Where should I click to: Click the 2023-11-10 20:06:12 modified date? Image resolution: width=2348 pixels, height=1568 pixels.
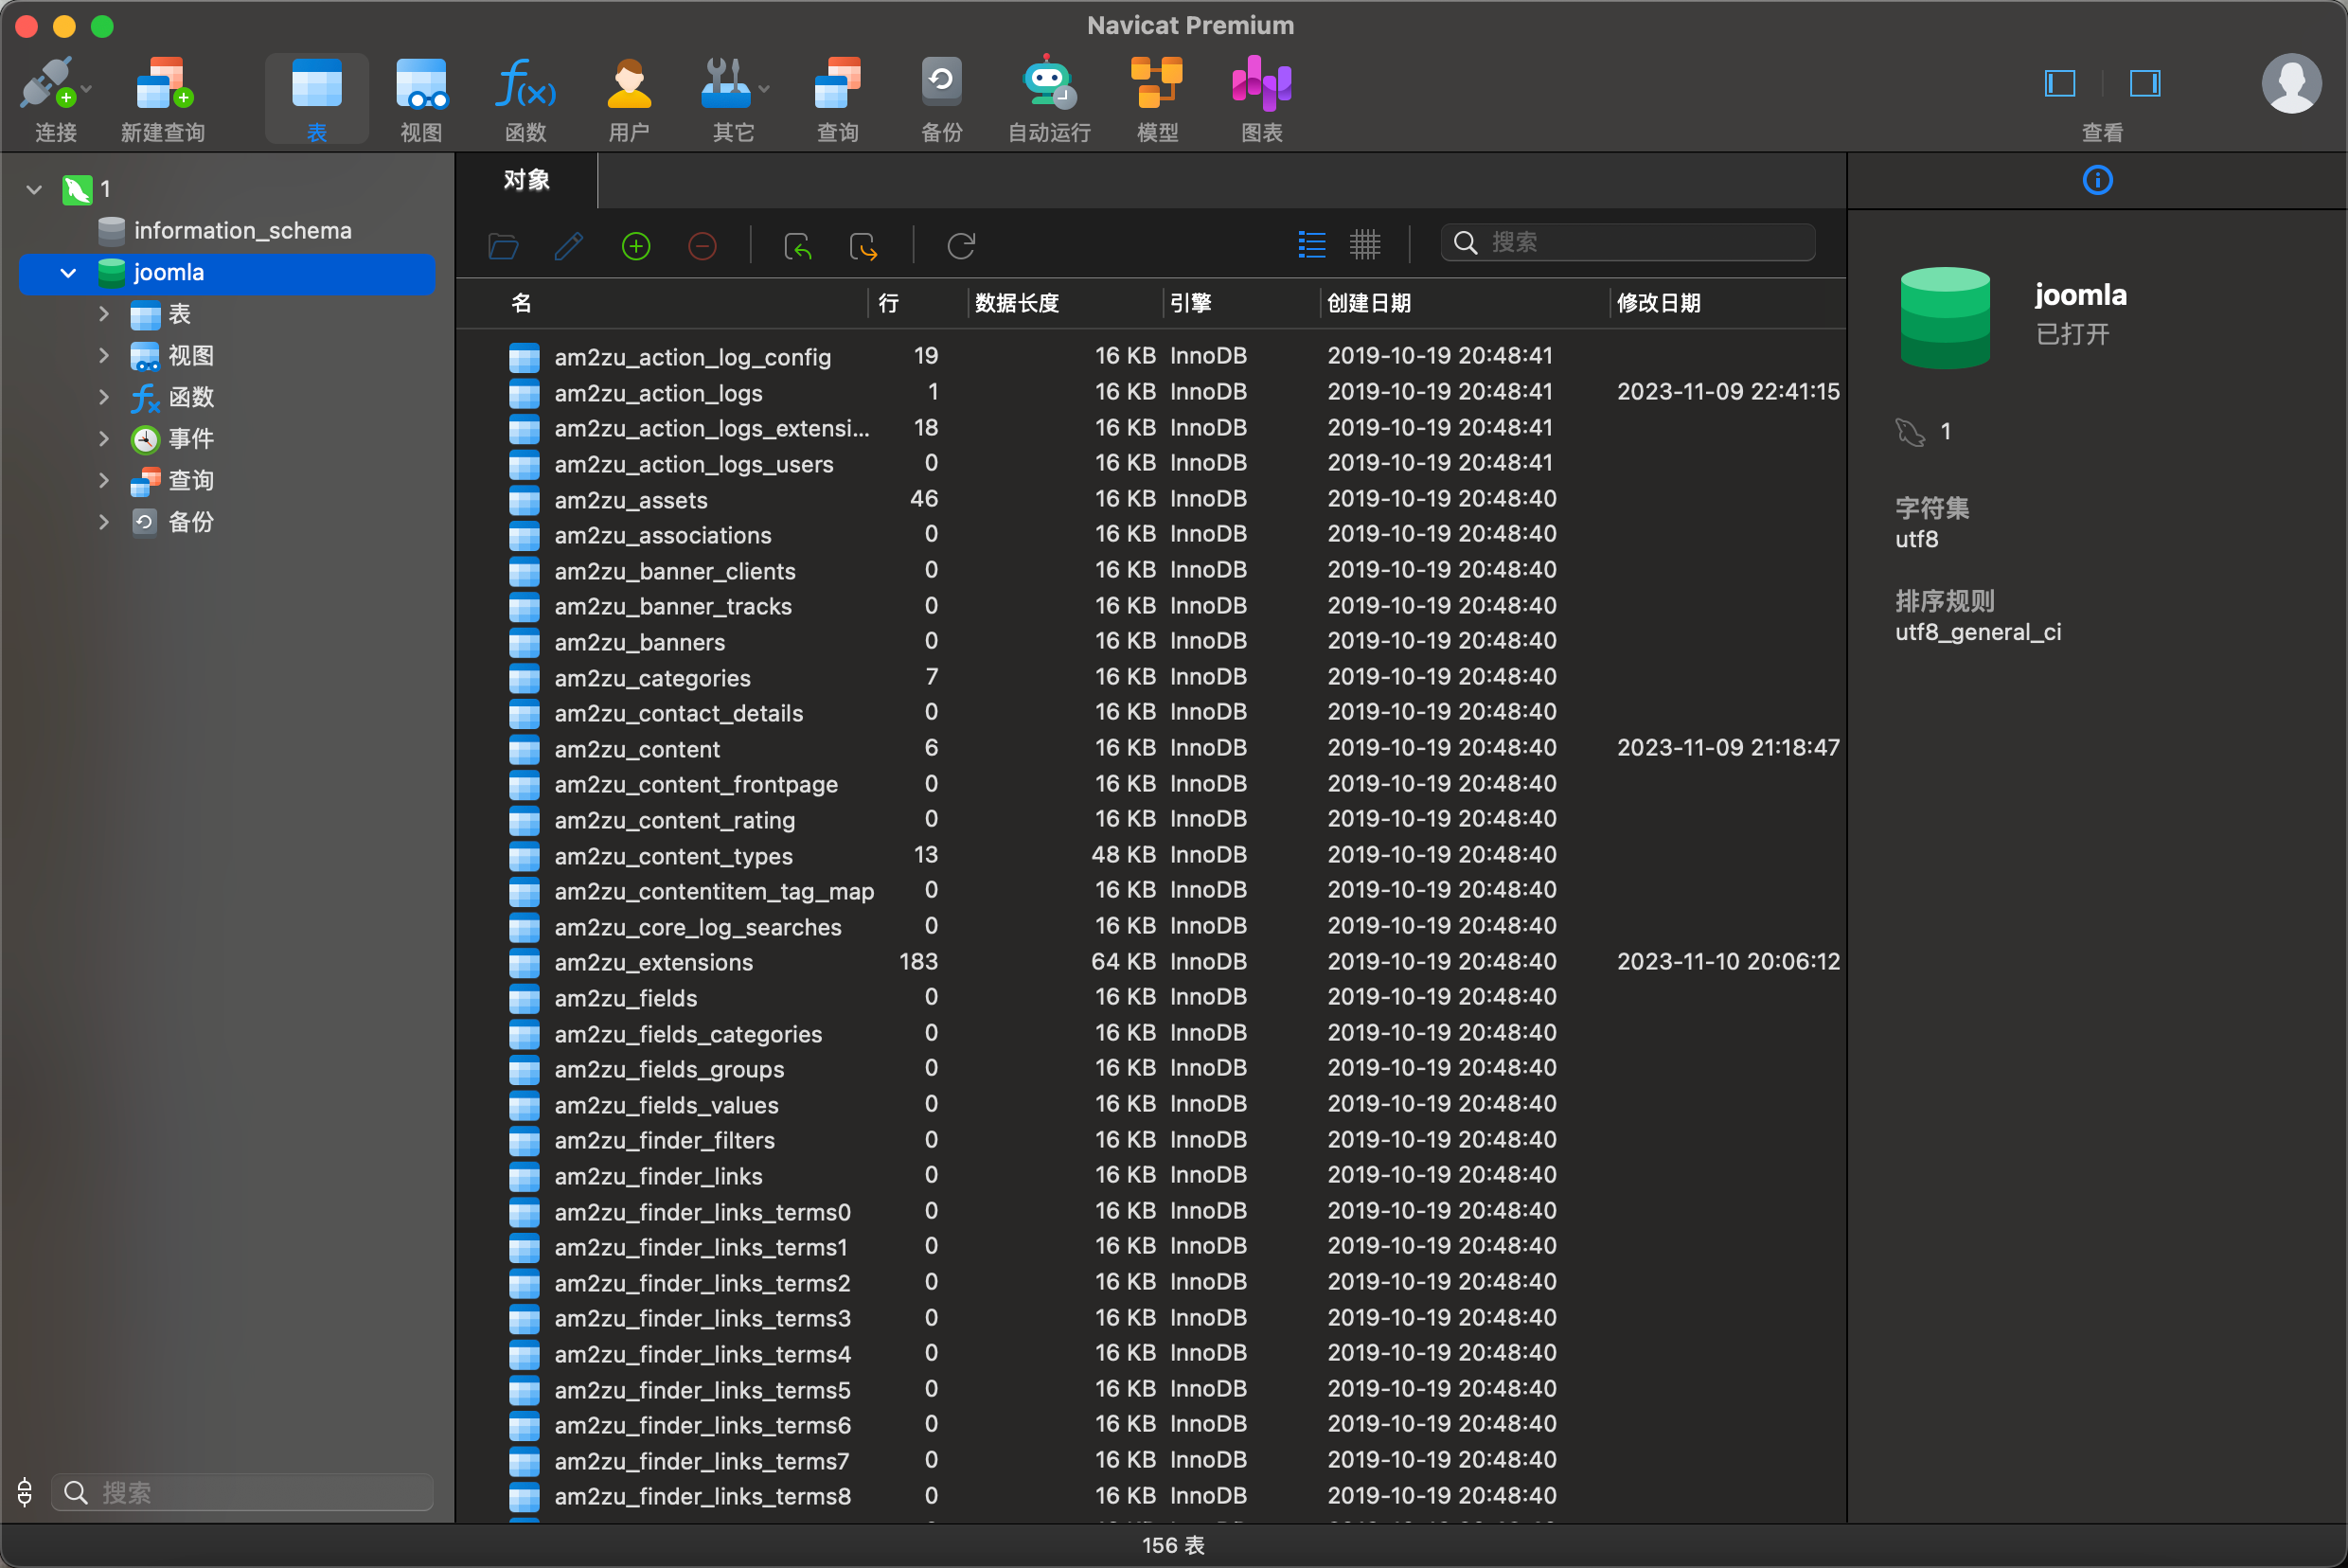pos(1728,962)
